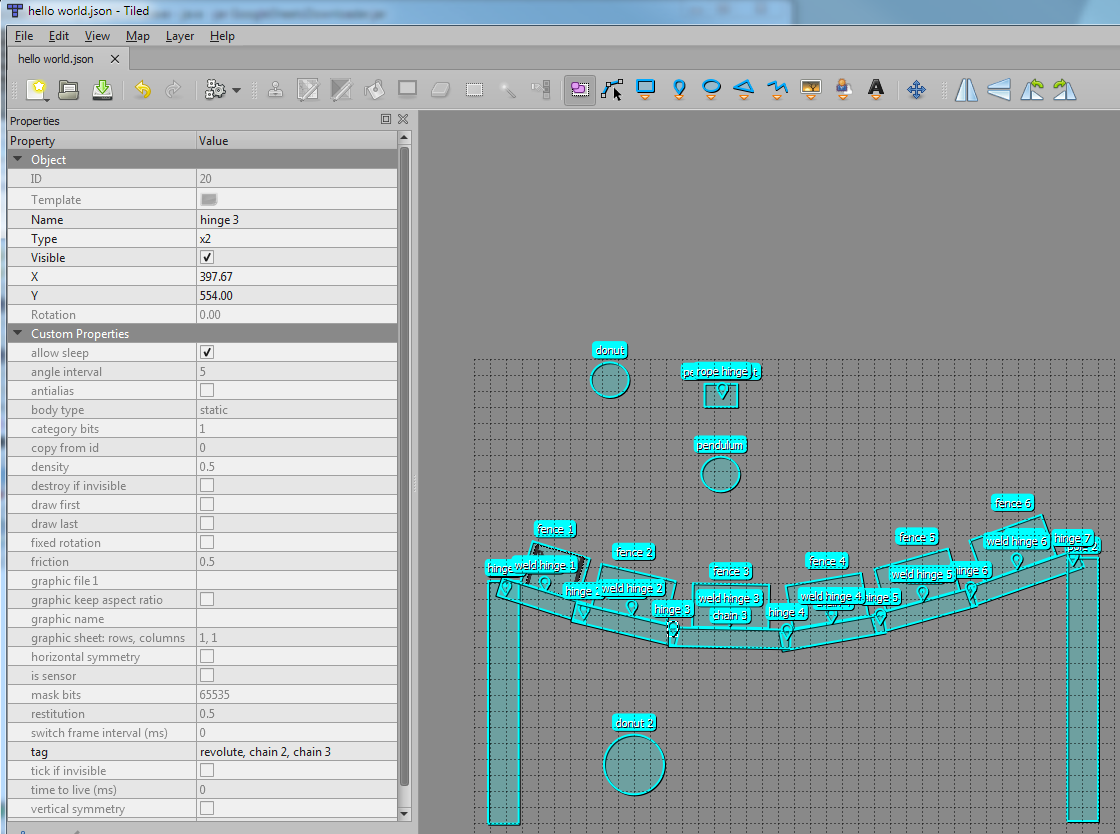Enable the antialias checkbox
The height and width of the screenshot is (834, 1120).
(x=207, y=390)
